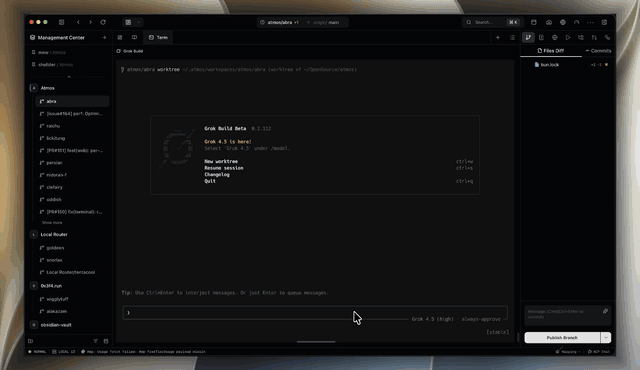640x370 pixels.
Task: Select the alakazam worktree
Action: pyautogui.click(x=72, y=311)
